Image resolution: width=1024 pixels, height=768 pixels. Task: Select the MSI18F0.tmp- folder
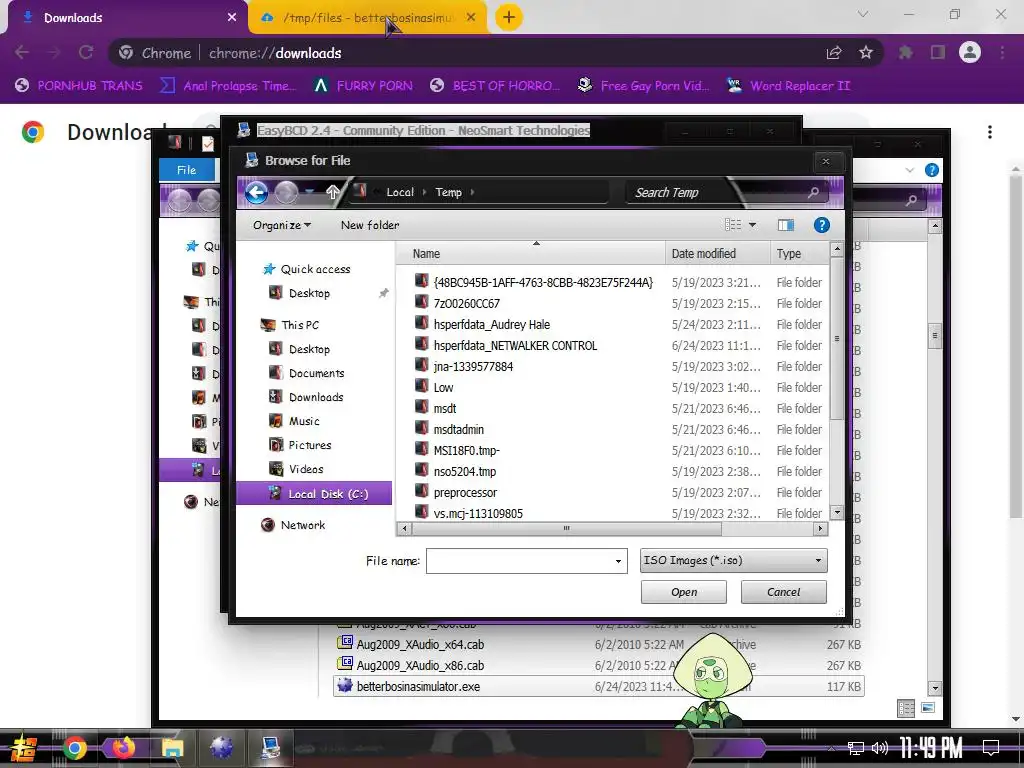466,451
